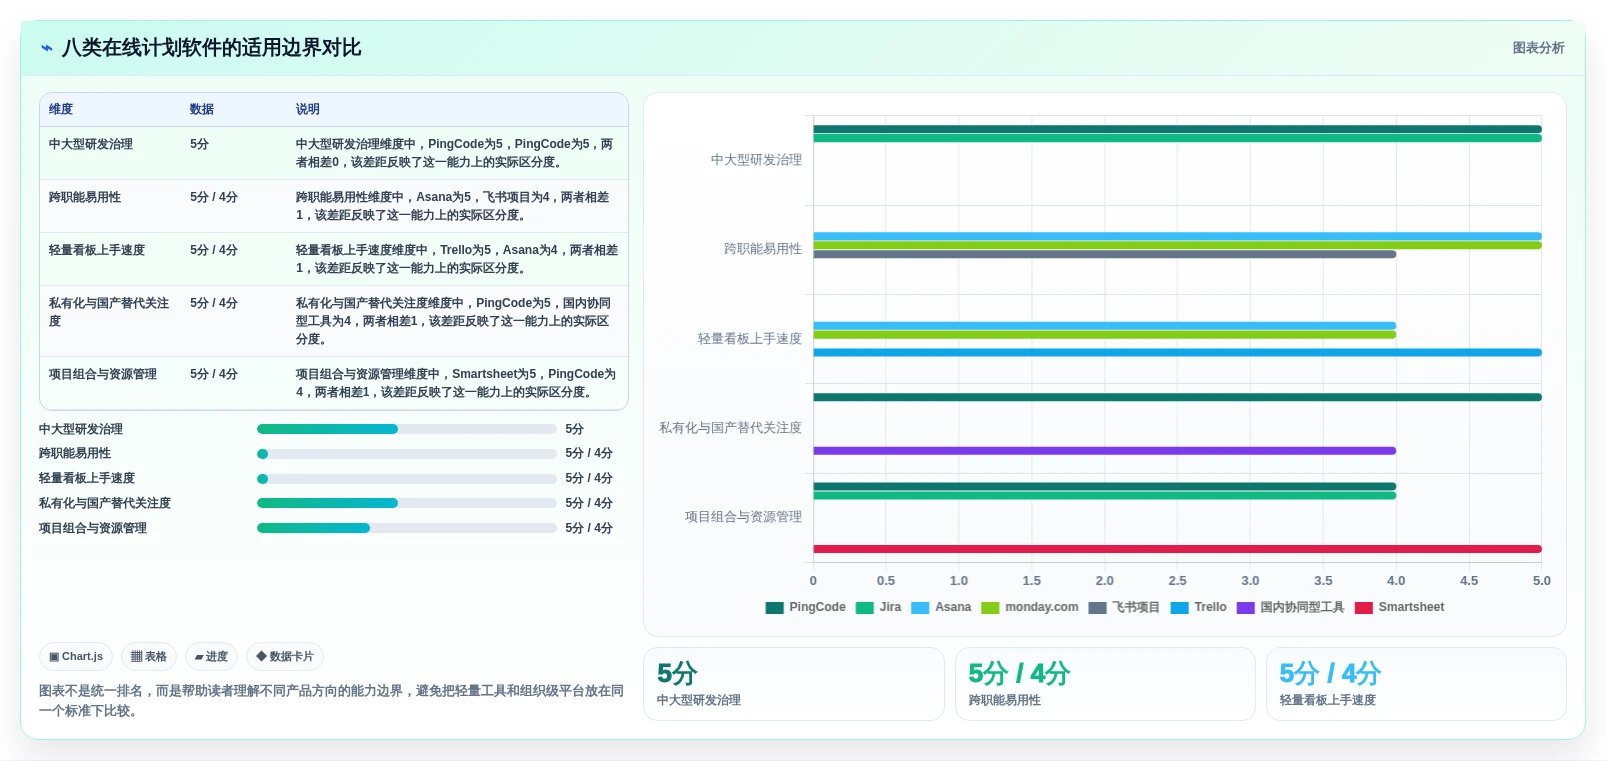
Task: Click the 进度 tag
Action: point(211,657)
